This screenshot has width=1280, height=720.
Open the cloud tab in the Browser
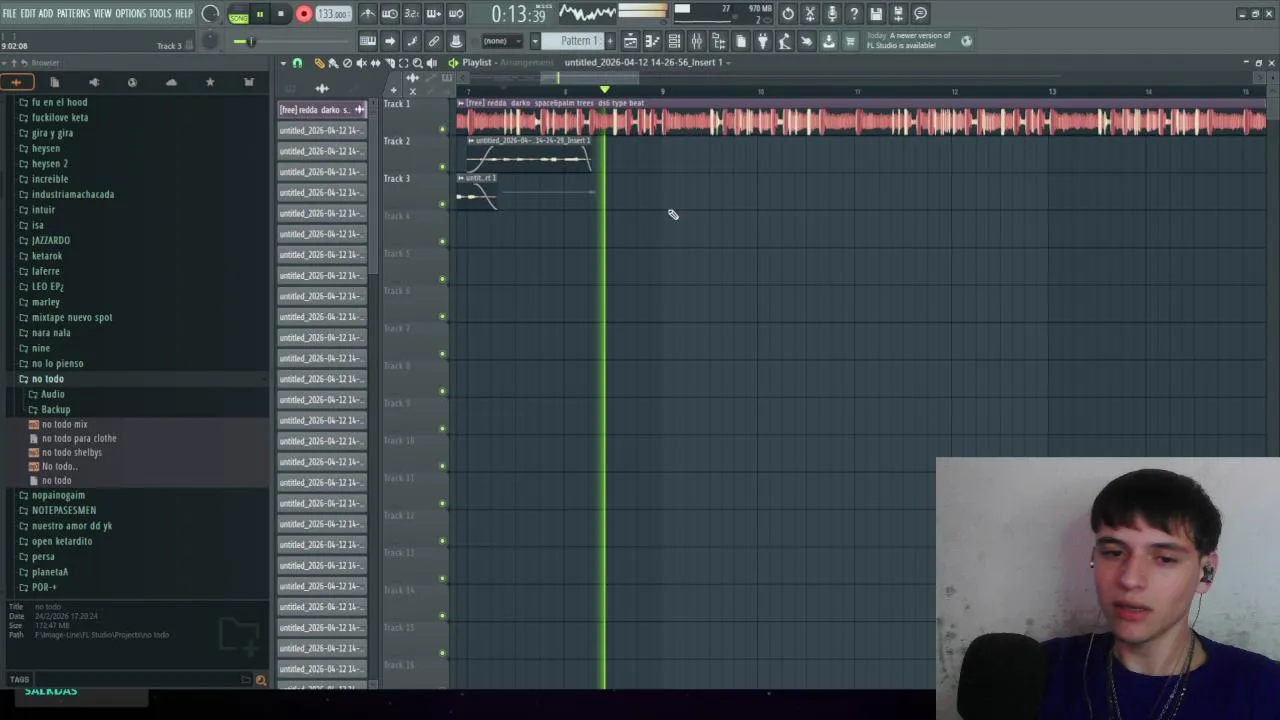point(171,82)
